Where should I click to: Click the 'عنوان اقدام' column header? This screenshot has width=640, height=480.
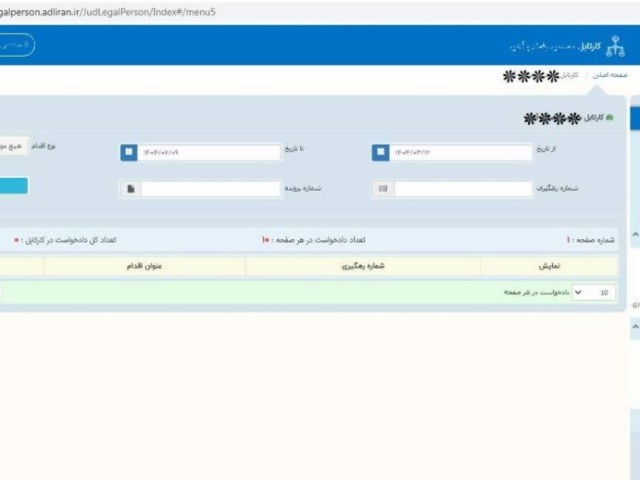coord(145,266)
